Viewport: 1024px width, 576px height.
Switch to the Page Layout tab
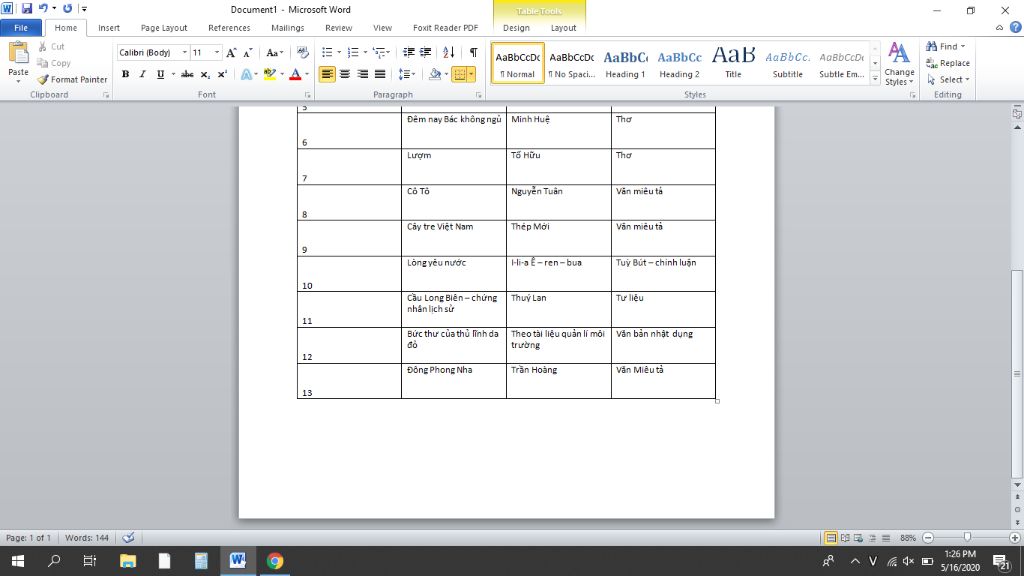point(164,27)
